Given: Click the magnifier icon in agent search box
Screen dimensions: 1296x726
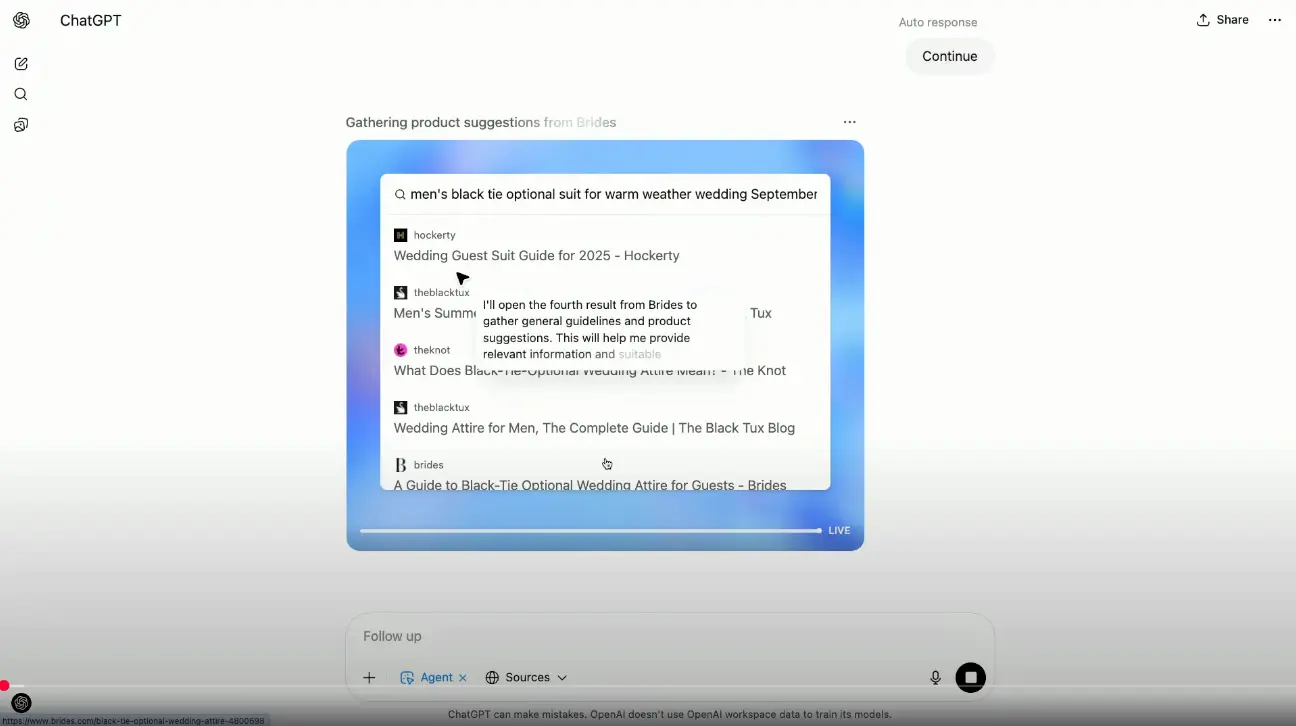Looking at the screenshot, I should [x=400, y=195].
